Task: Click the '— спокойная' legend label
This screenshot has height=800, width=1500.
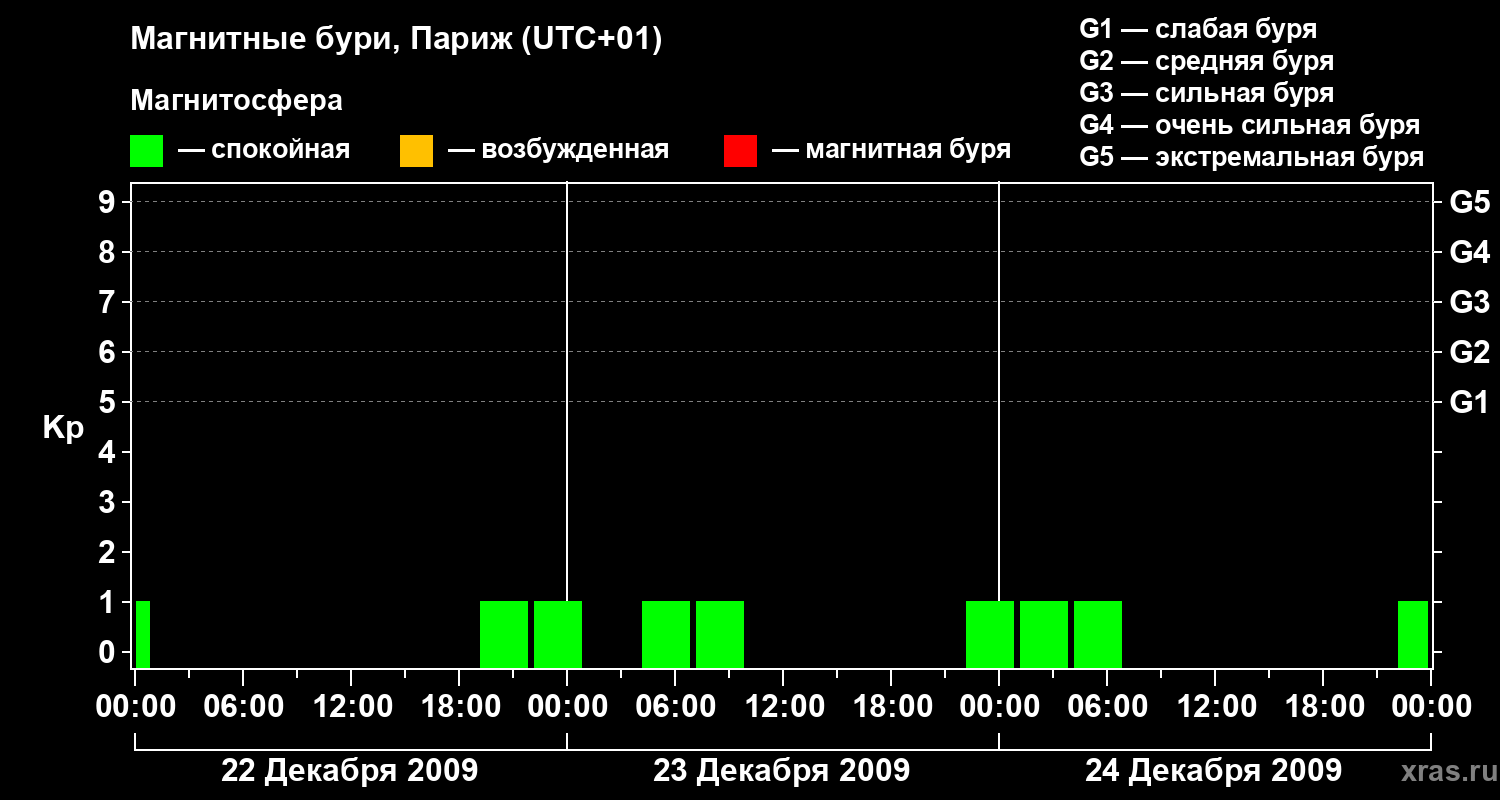Action: coord(264,150)
